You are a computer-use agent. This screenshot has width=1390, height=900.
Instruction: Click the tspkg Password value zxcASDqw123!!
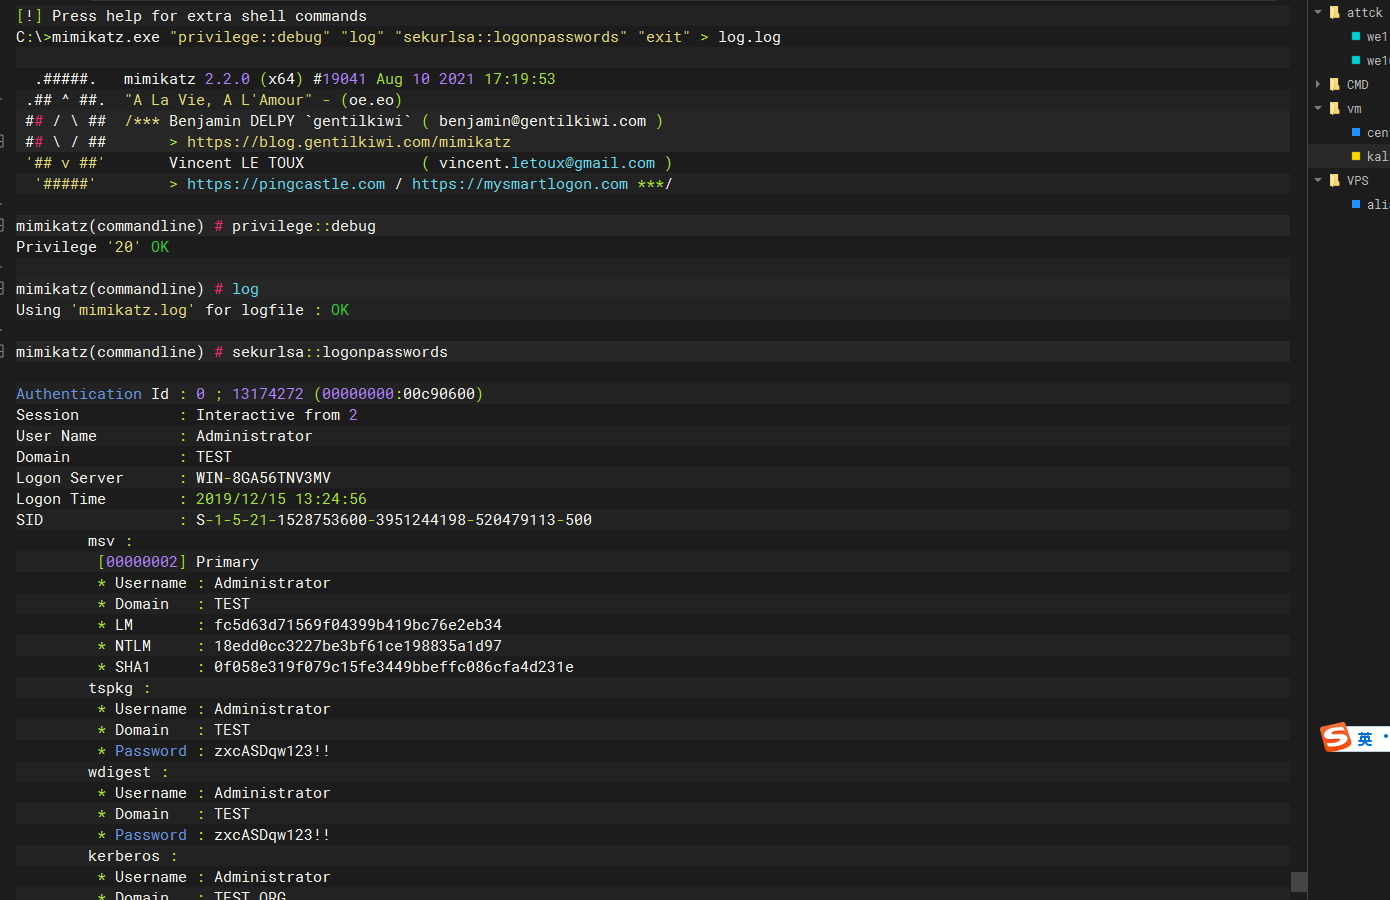[x=272, y=751]
